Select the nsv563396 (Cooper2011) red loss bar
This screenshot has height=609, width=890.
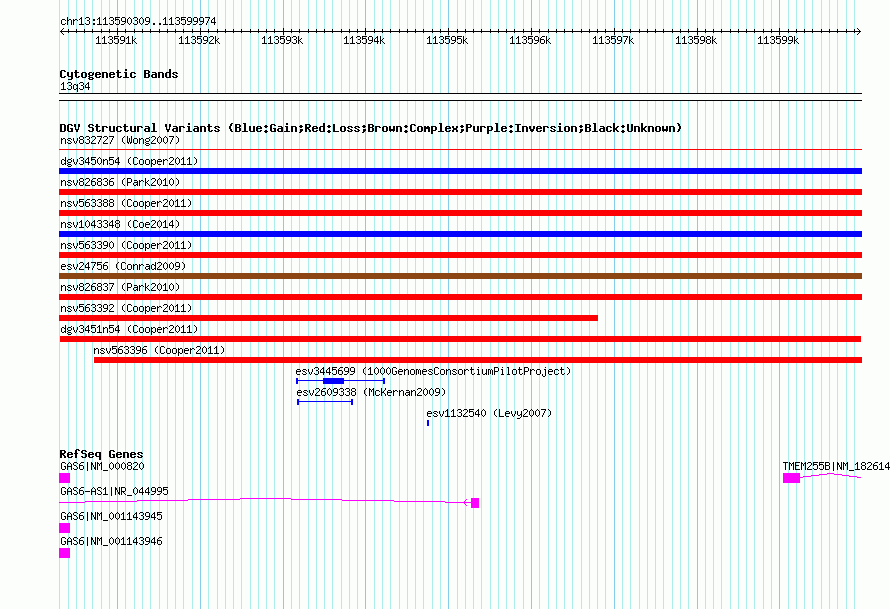[478, 360]
